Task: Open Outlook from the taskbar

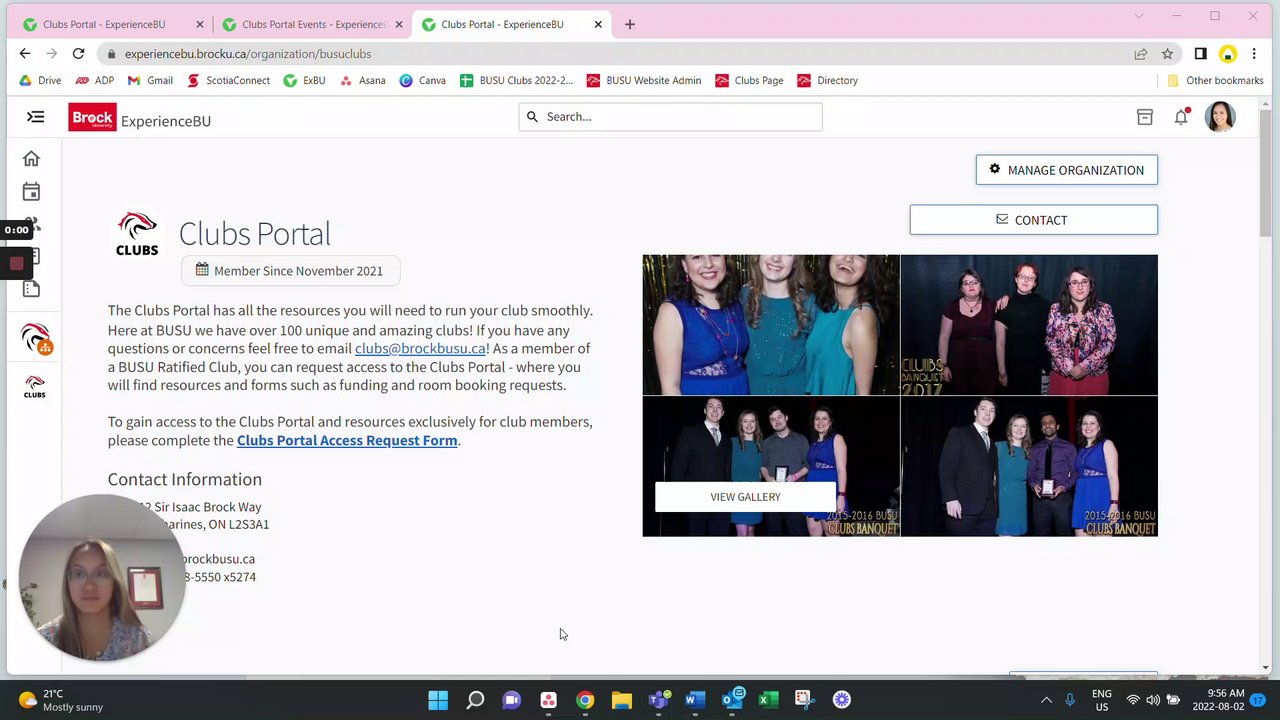Action: click(x=732, y=700)
